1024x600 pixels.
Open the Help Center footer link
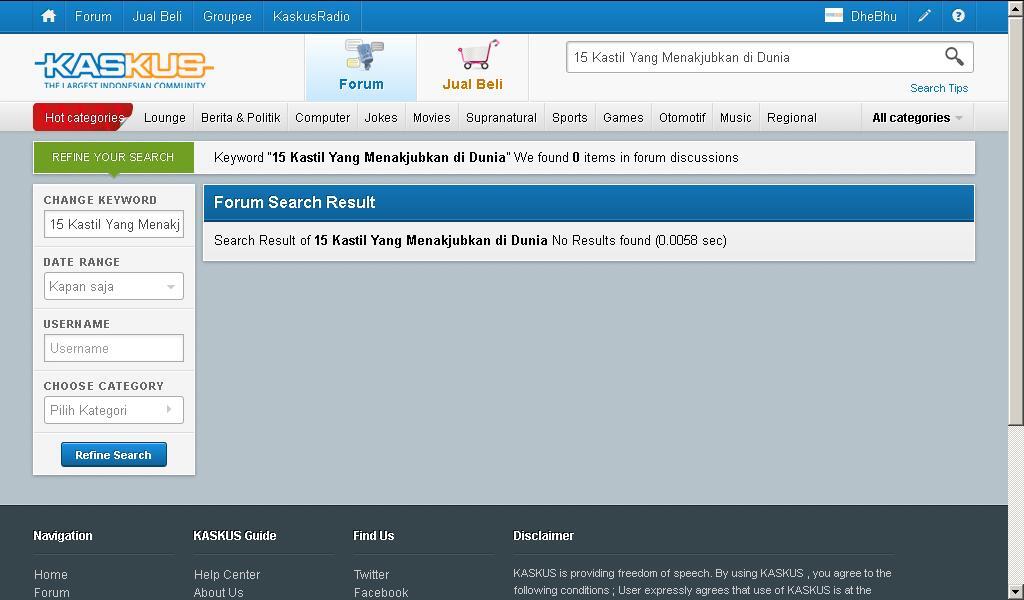tap(227, 575)
